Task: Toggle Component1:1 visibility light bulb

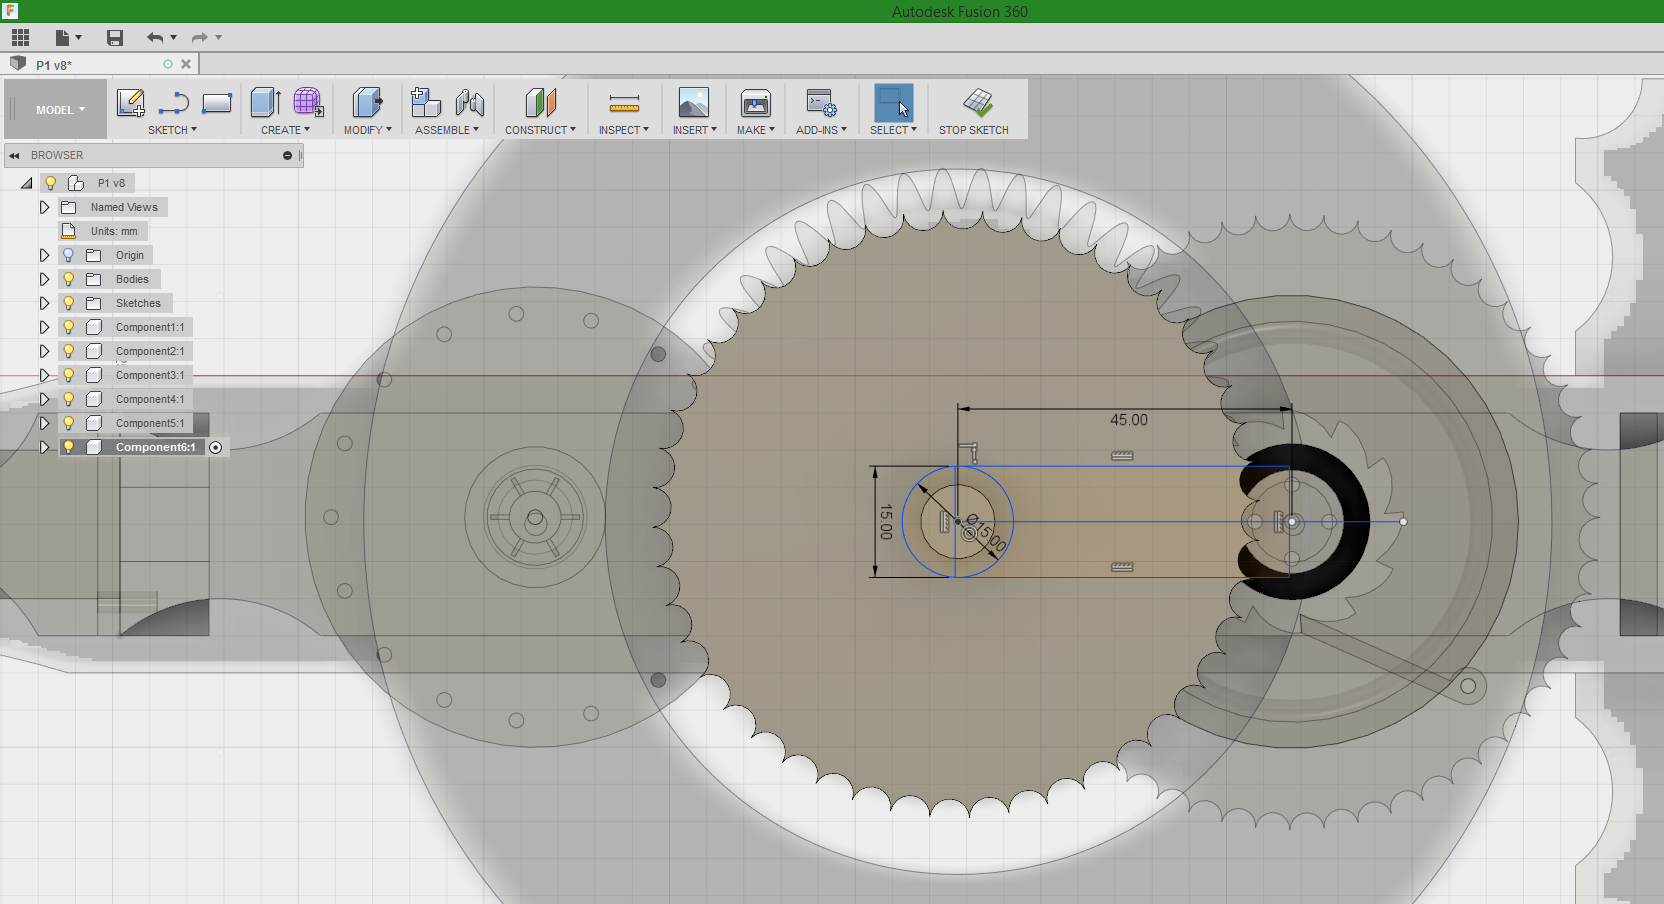Action: (68, 327)
